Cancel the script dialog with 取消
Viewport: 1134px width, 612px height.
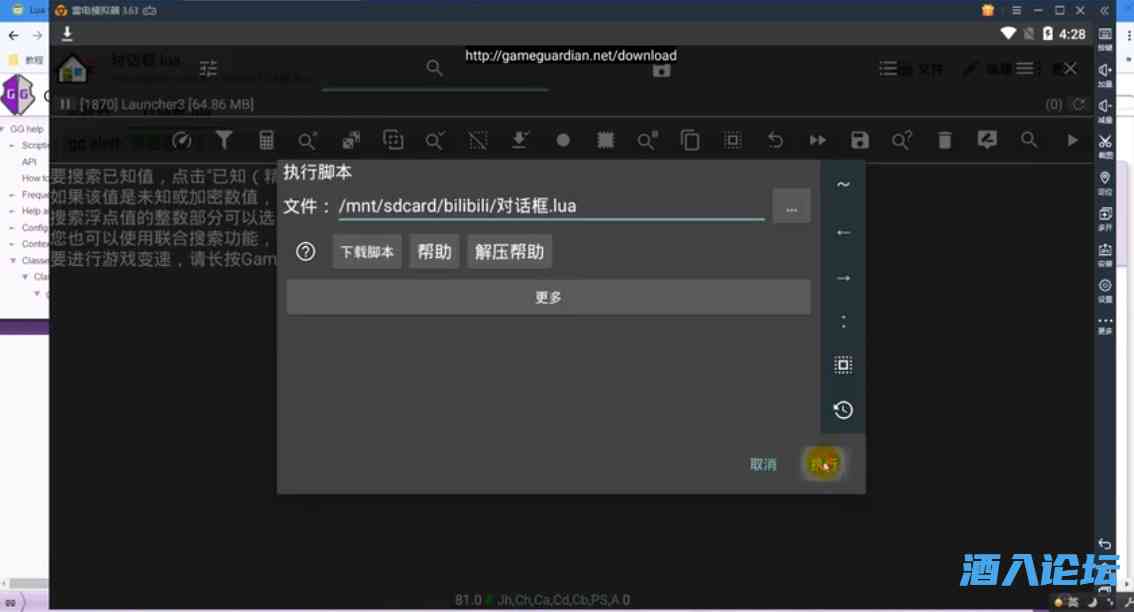click(763, 464)
